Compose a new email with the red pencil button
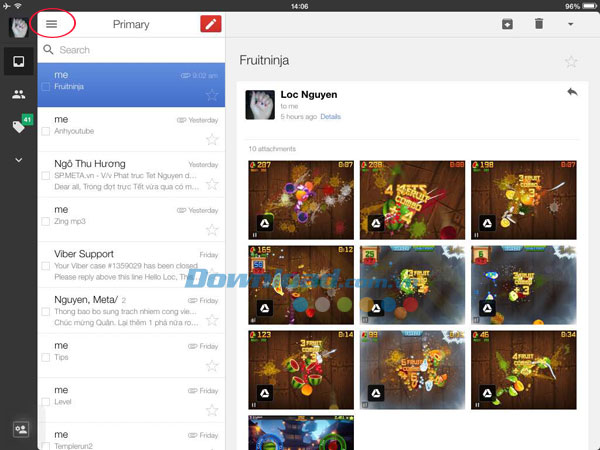The height and width of the screenshot is (450, 600). point(211,24)
